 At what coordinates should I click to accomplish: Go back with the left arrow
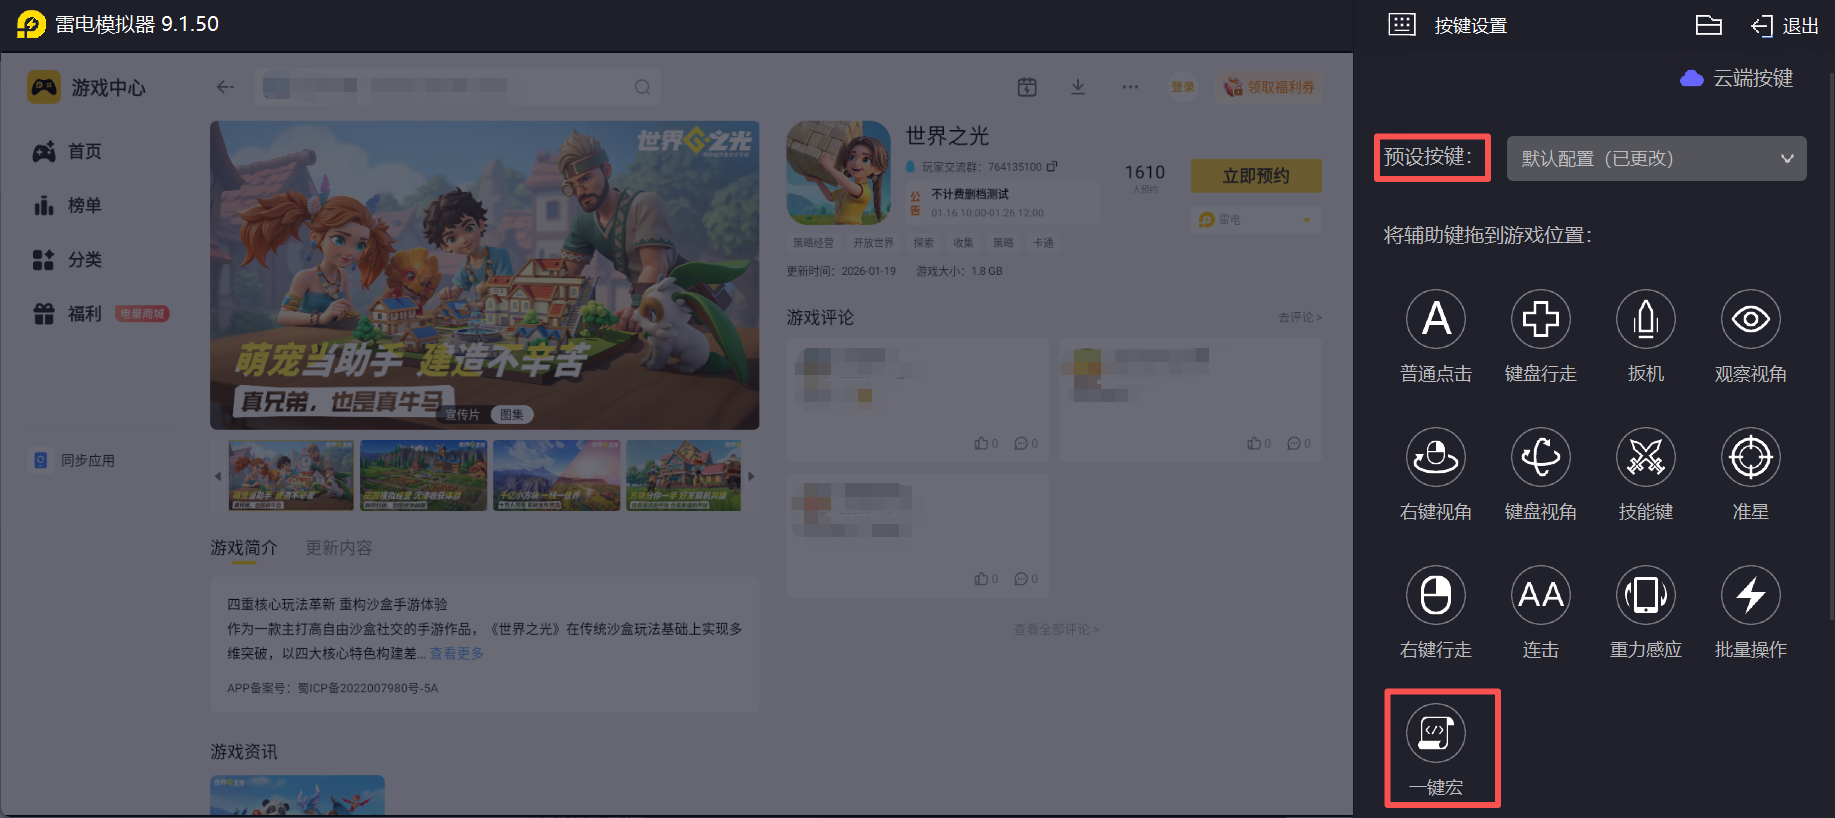pos(225,87)
